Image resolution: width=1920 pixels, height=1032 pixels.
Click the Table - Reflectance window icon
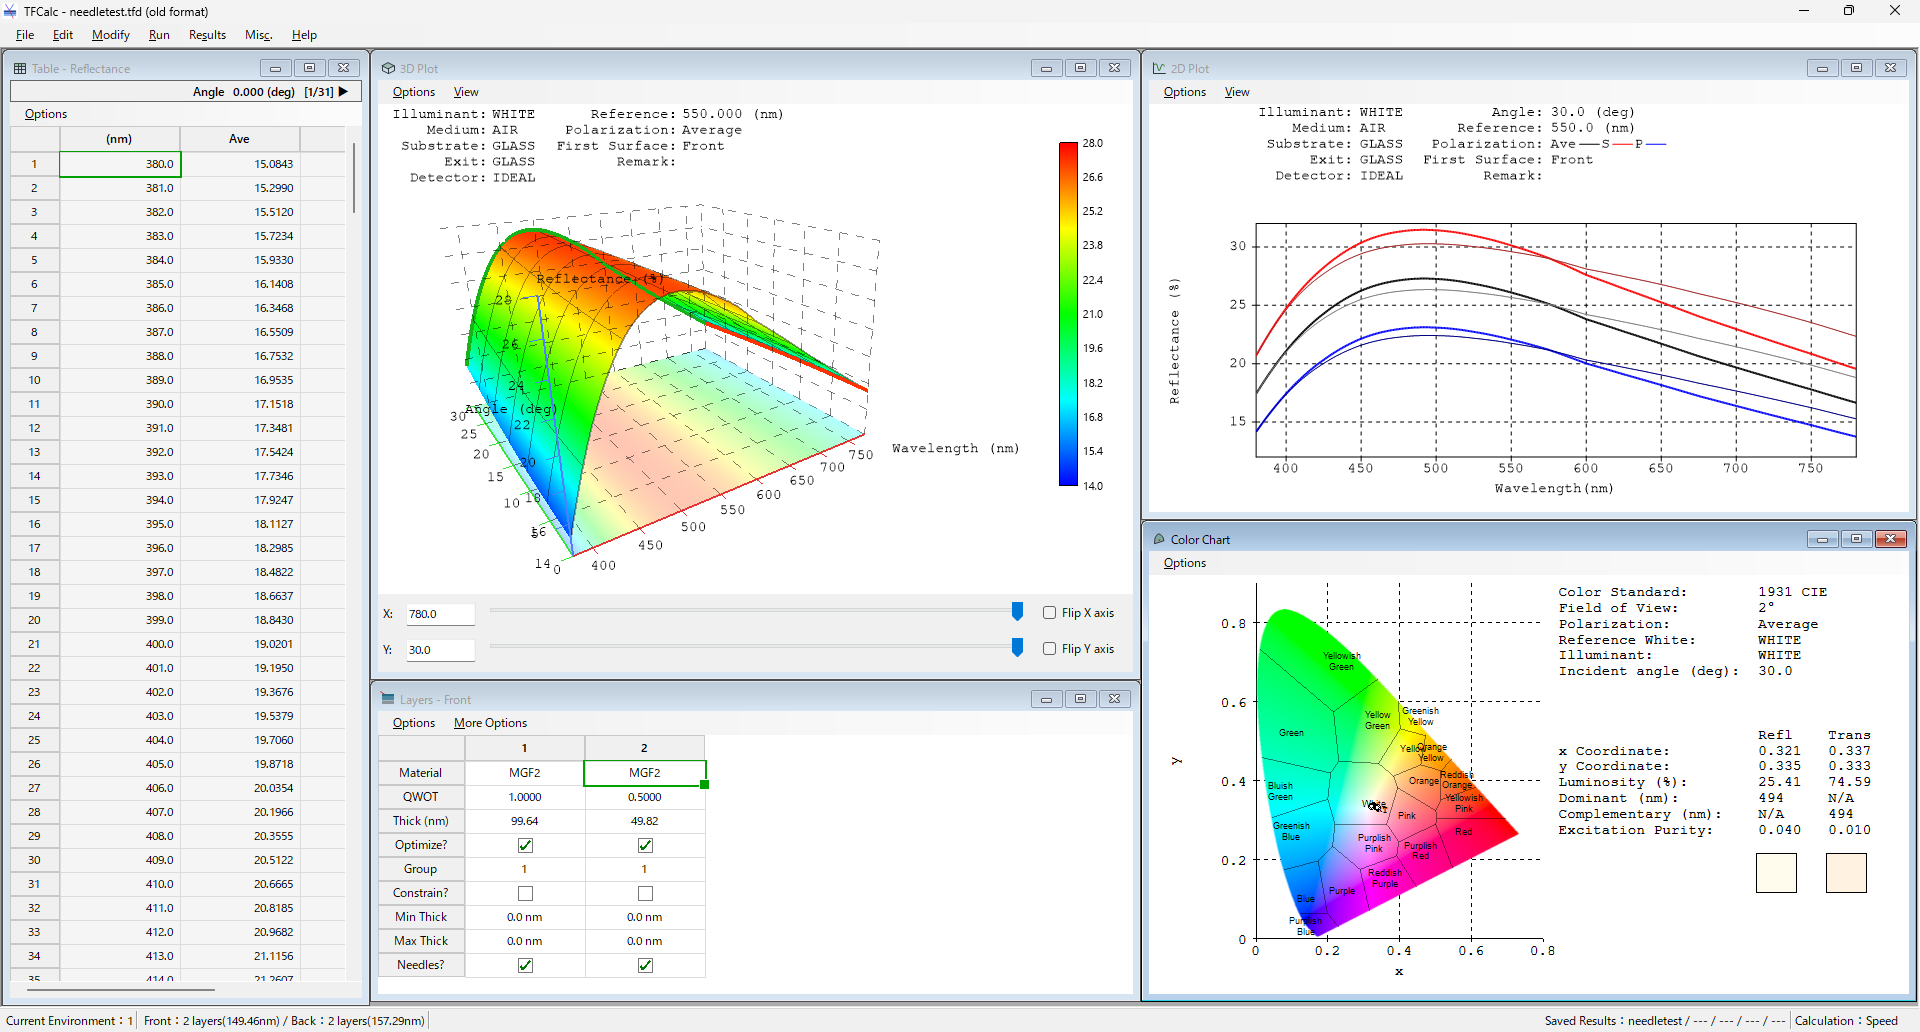(19, 68)
